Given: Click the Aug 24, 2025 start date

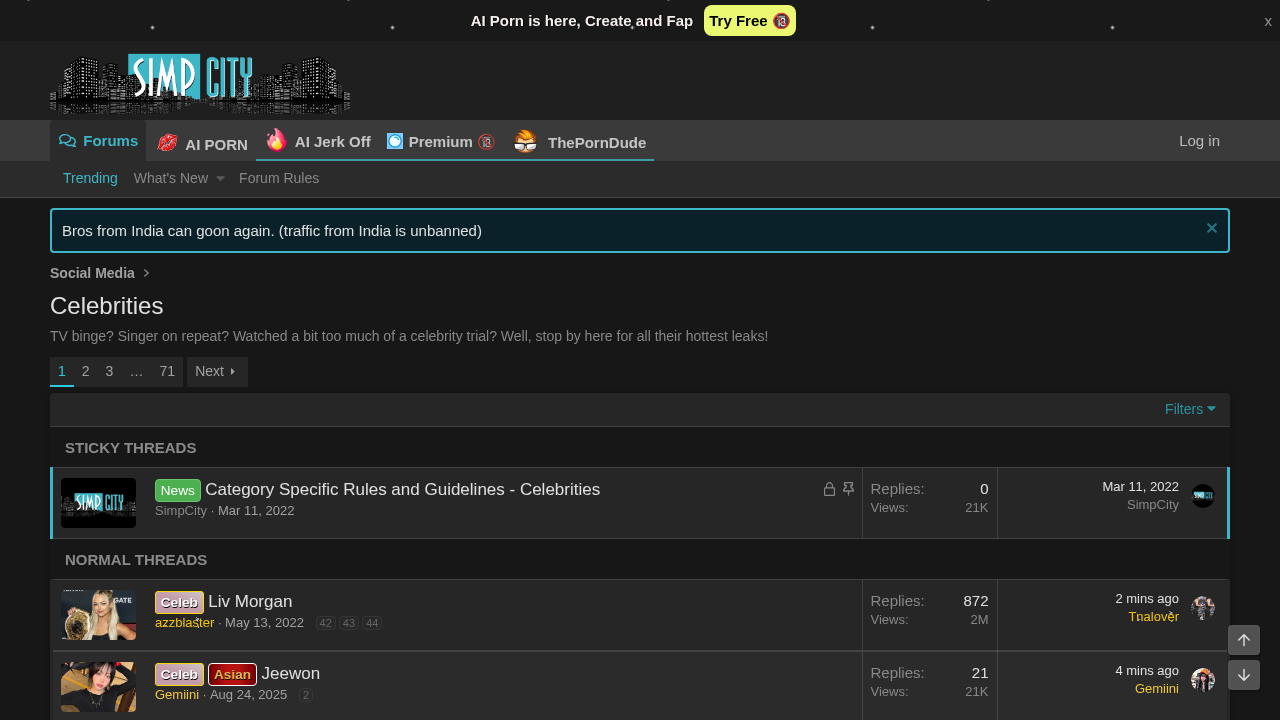Looking at the screenshot, I should pos(248,695).
